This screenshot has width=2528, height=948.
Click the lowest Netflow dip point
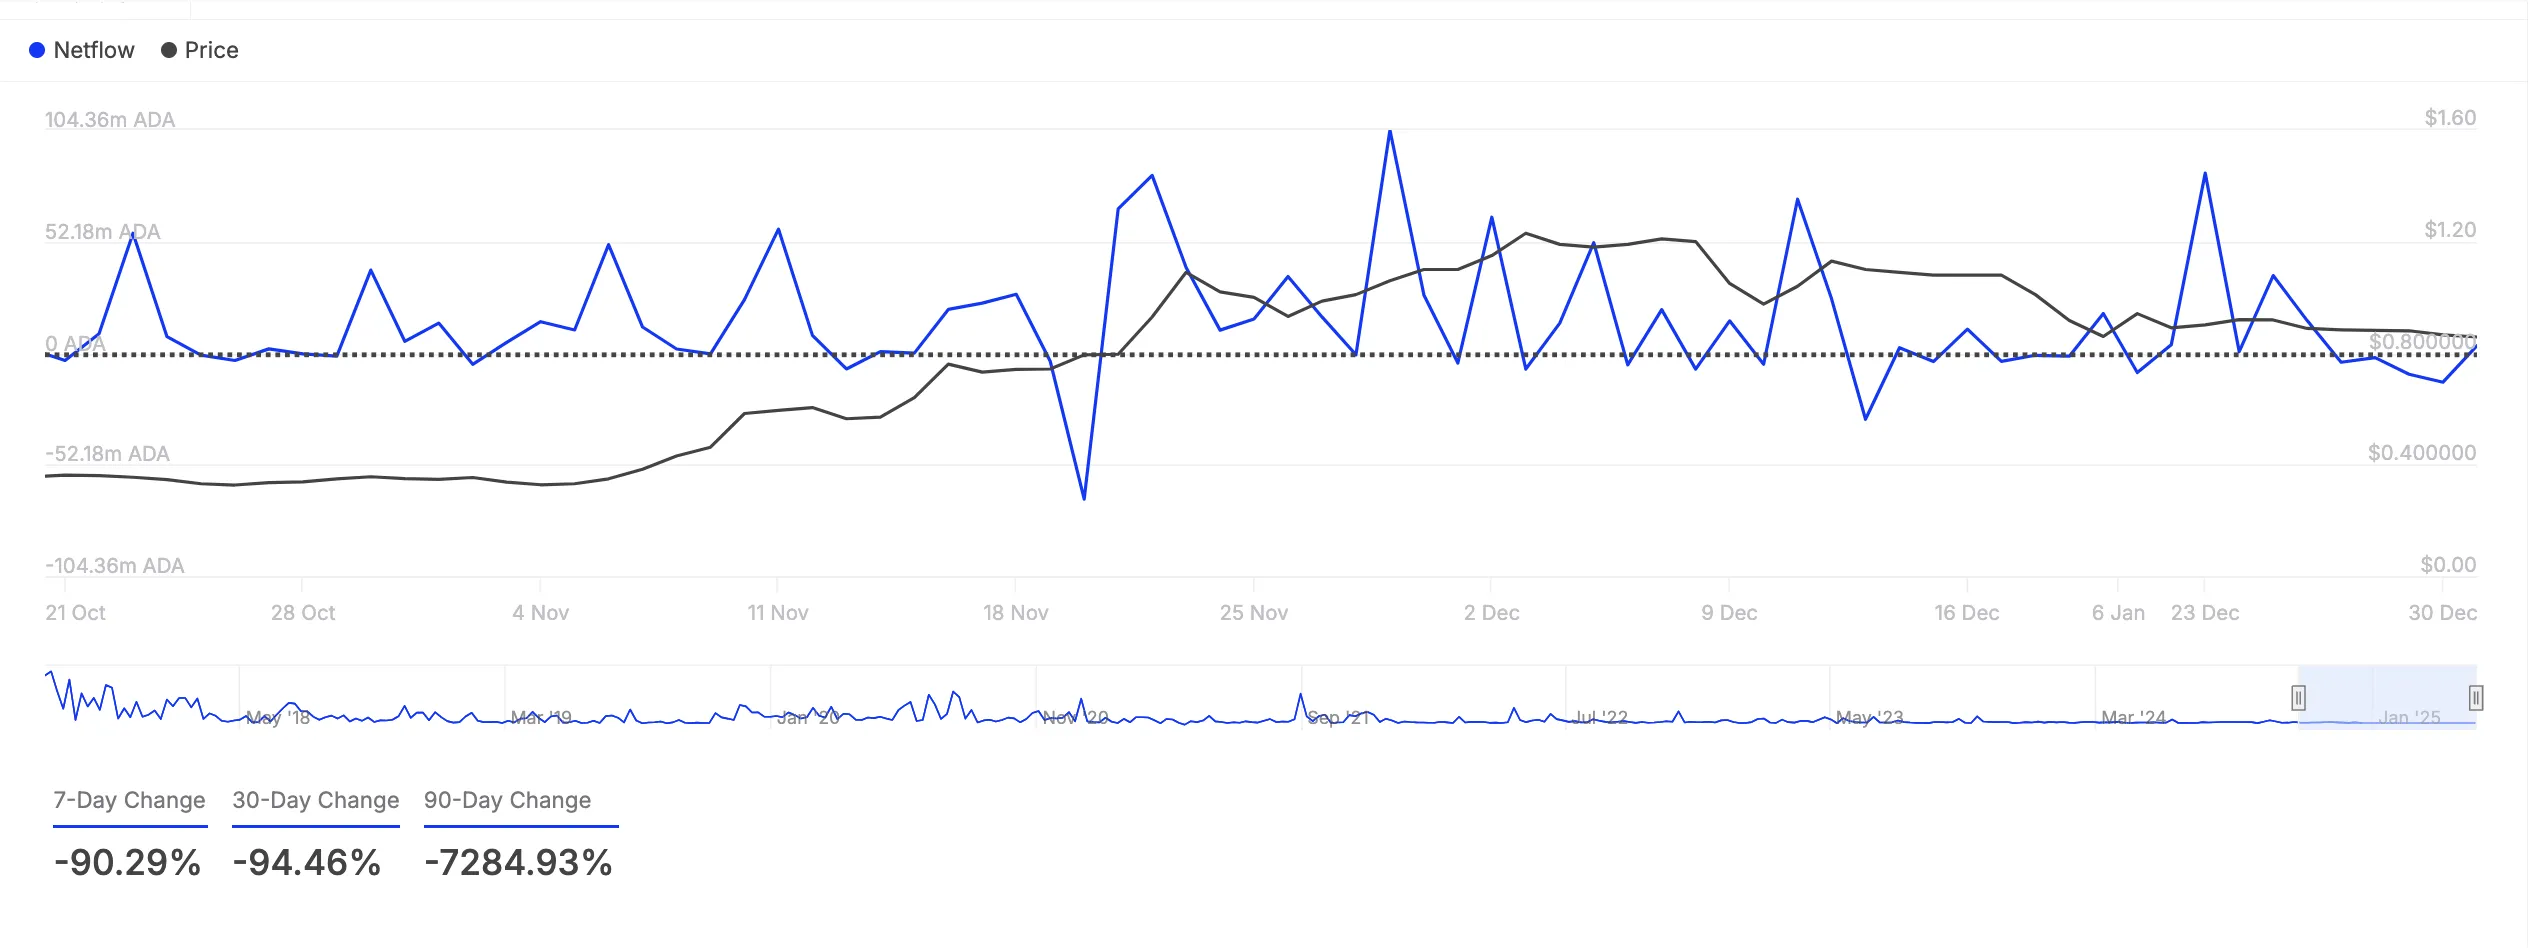coord(1084,498)
